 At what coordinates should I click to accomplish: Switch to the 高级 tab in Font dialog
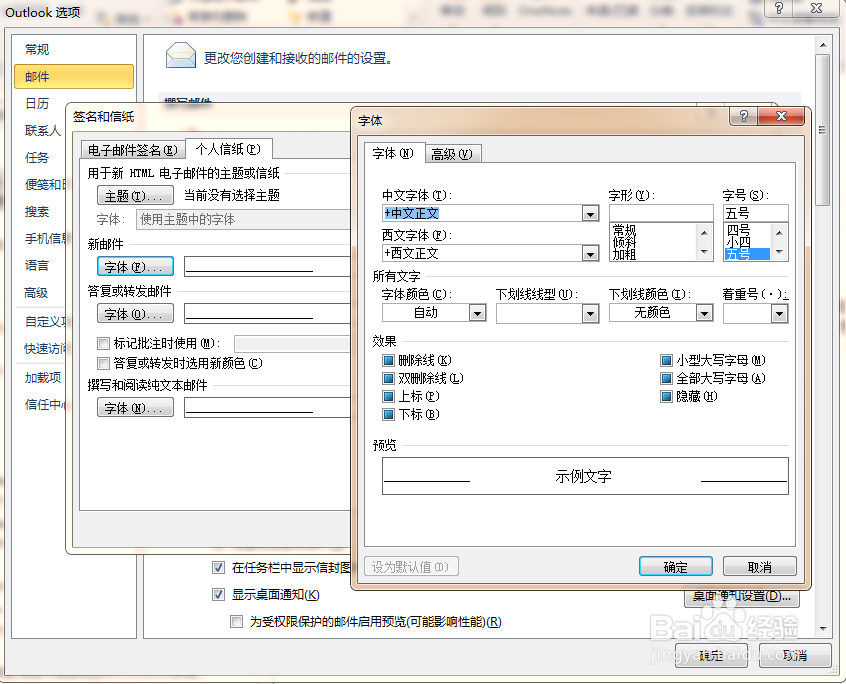pos(452,155)
